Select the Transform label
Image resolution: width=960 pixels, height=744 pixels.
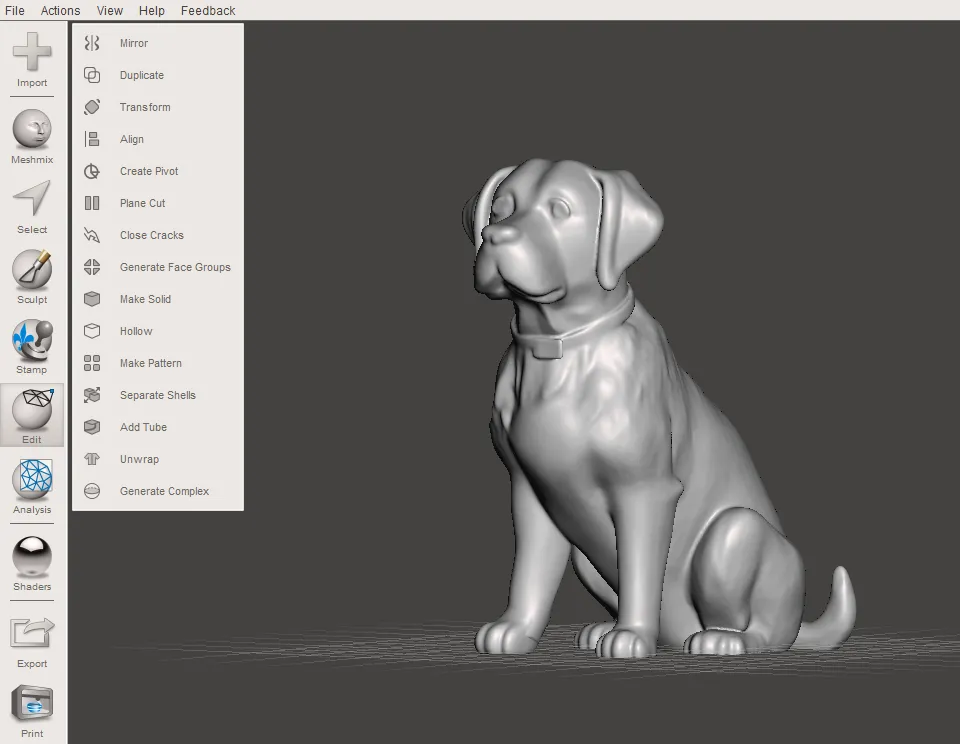[x=145, y=107]
